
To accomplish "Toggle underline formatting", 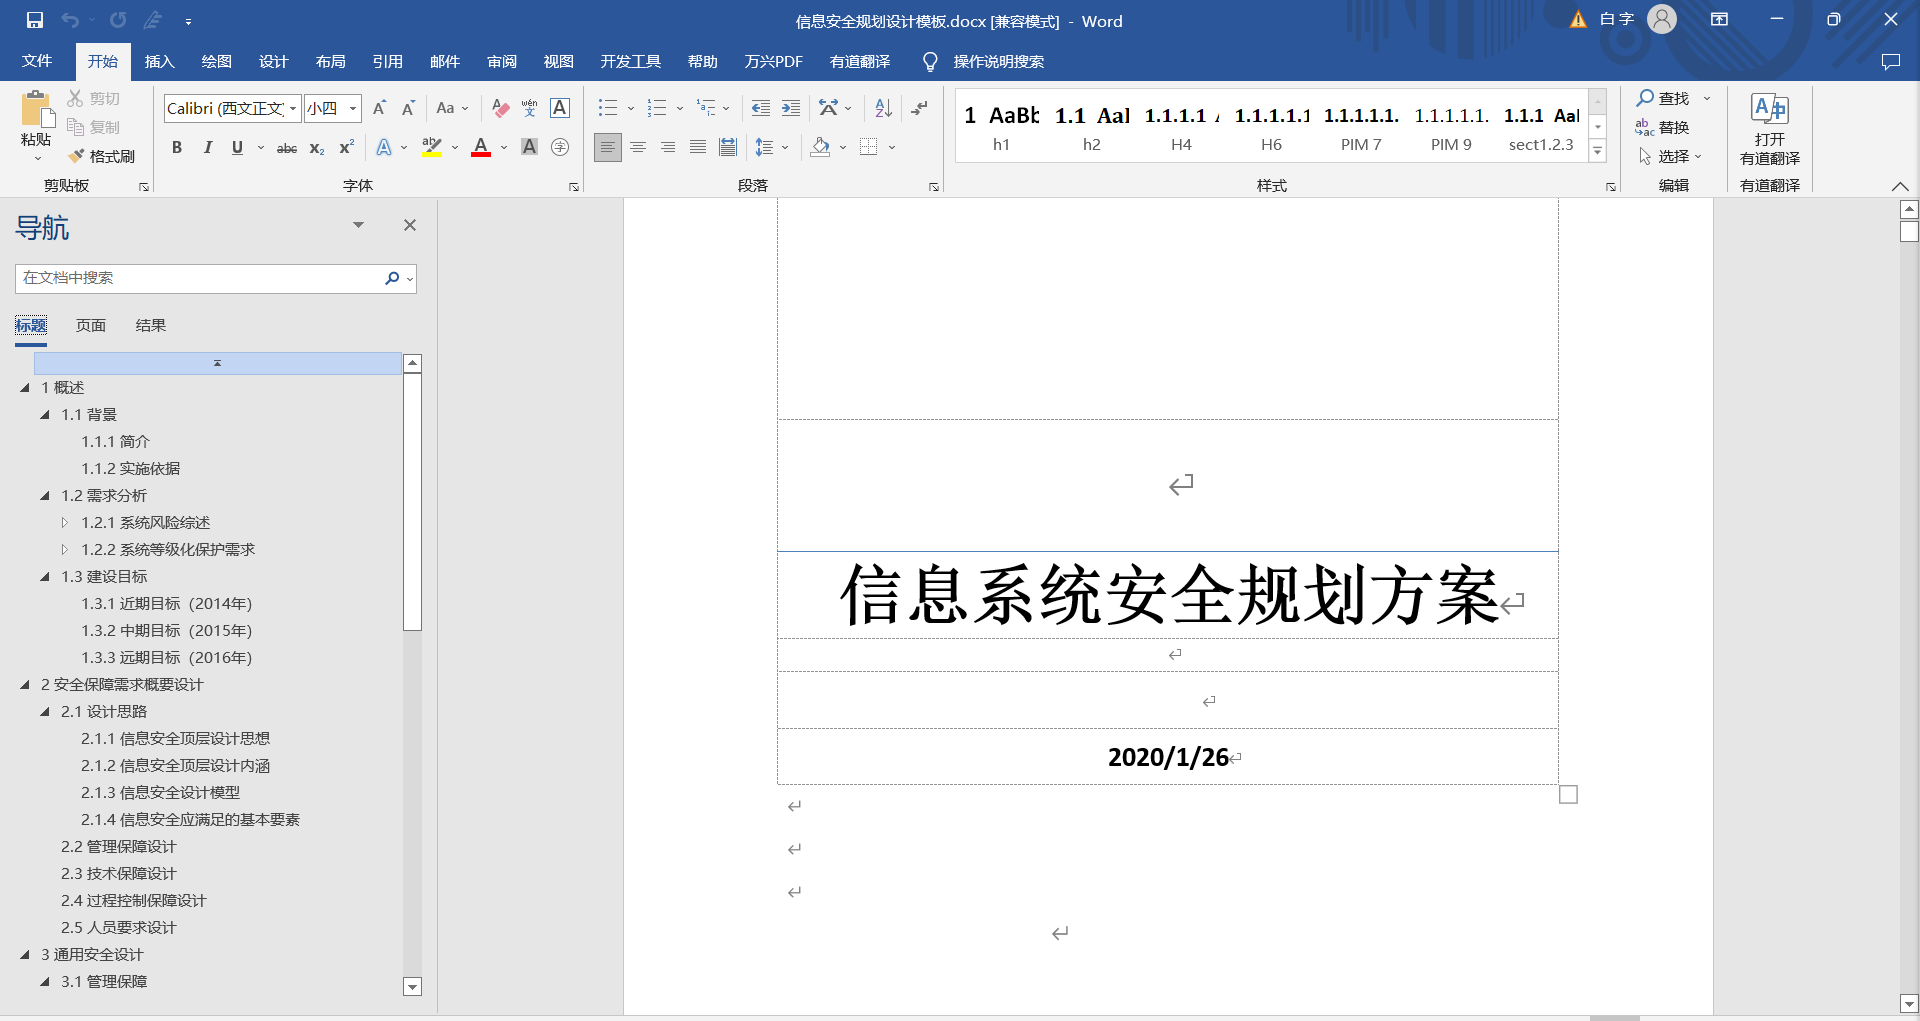I will [237, 147].
